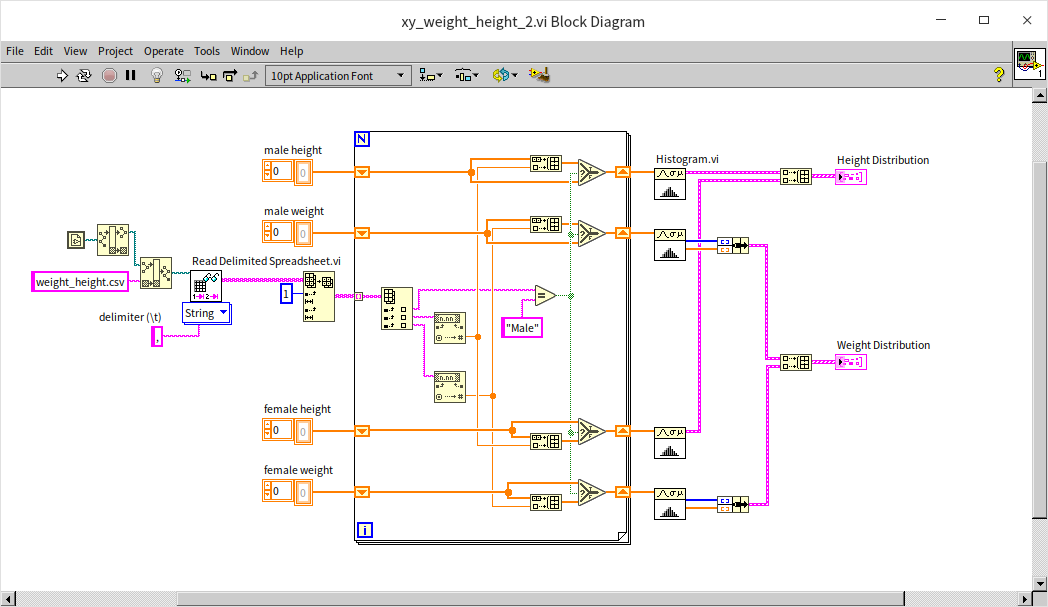Click the "Male" string constant
Screen dimensions: 1048x607
(x=522, y=327)
